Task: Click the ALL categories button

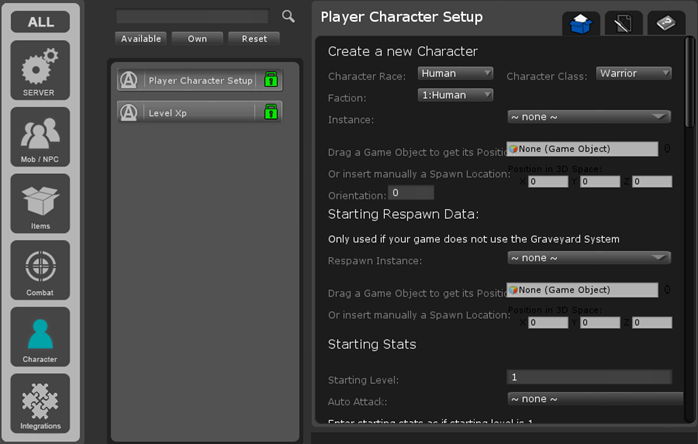Action: click(x=41, y=21)
